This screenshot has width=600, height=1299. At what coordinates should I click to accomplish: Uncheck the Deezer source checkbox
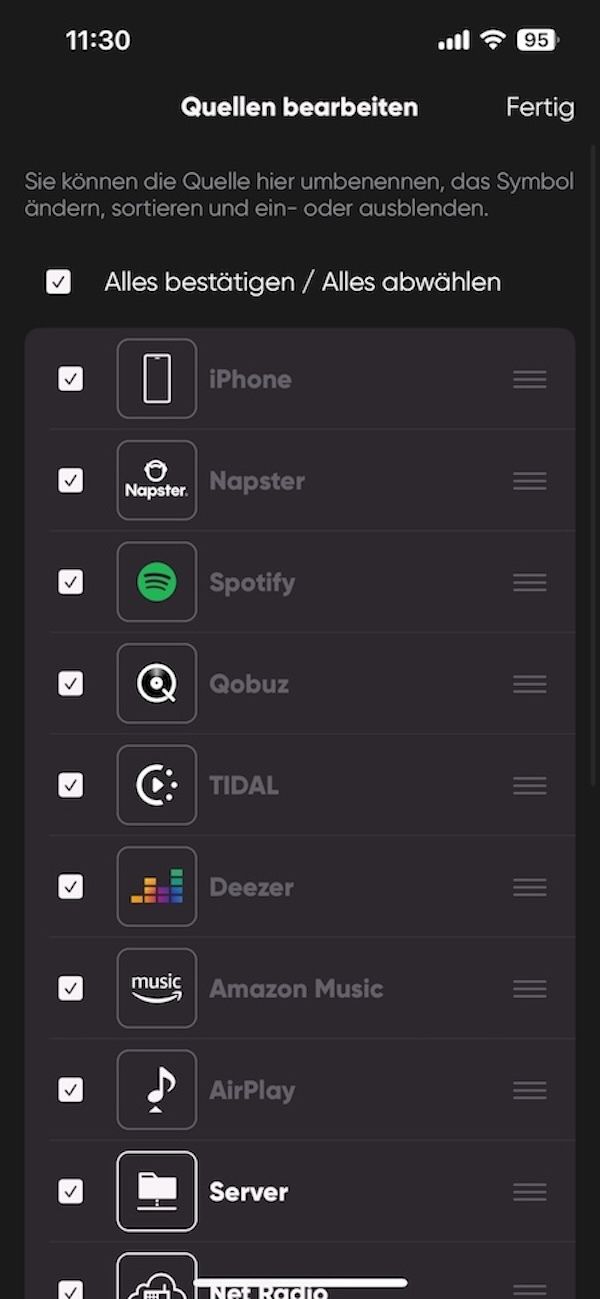[x=70, y=887]
